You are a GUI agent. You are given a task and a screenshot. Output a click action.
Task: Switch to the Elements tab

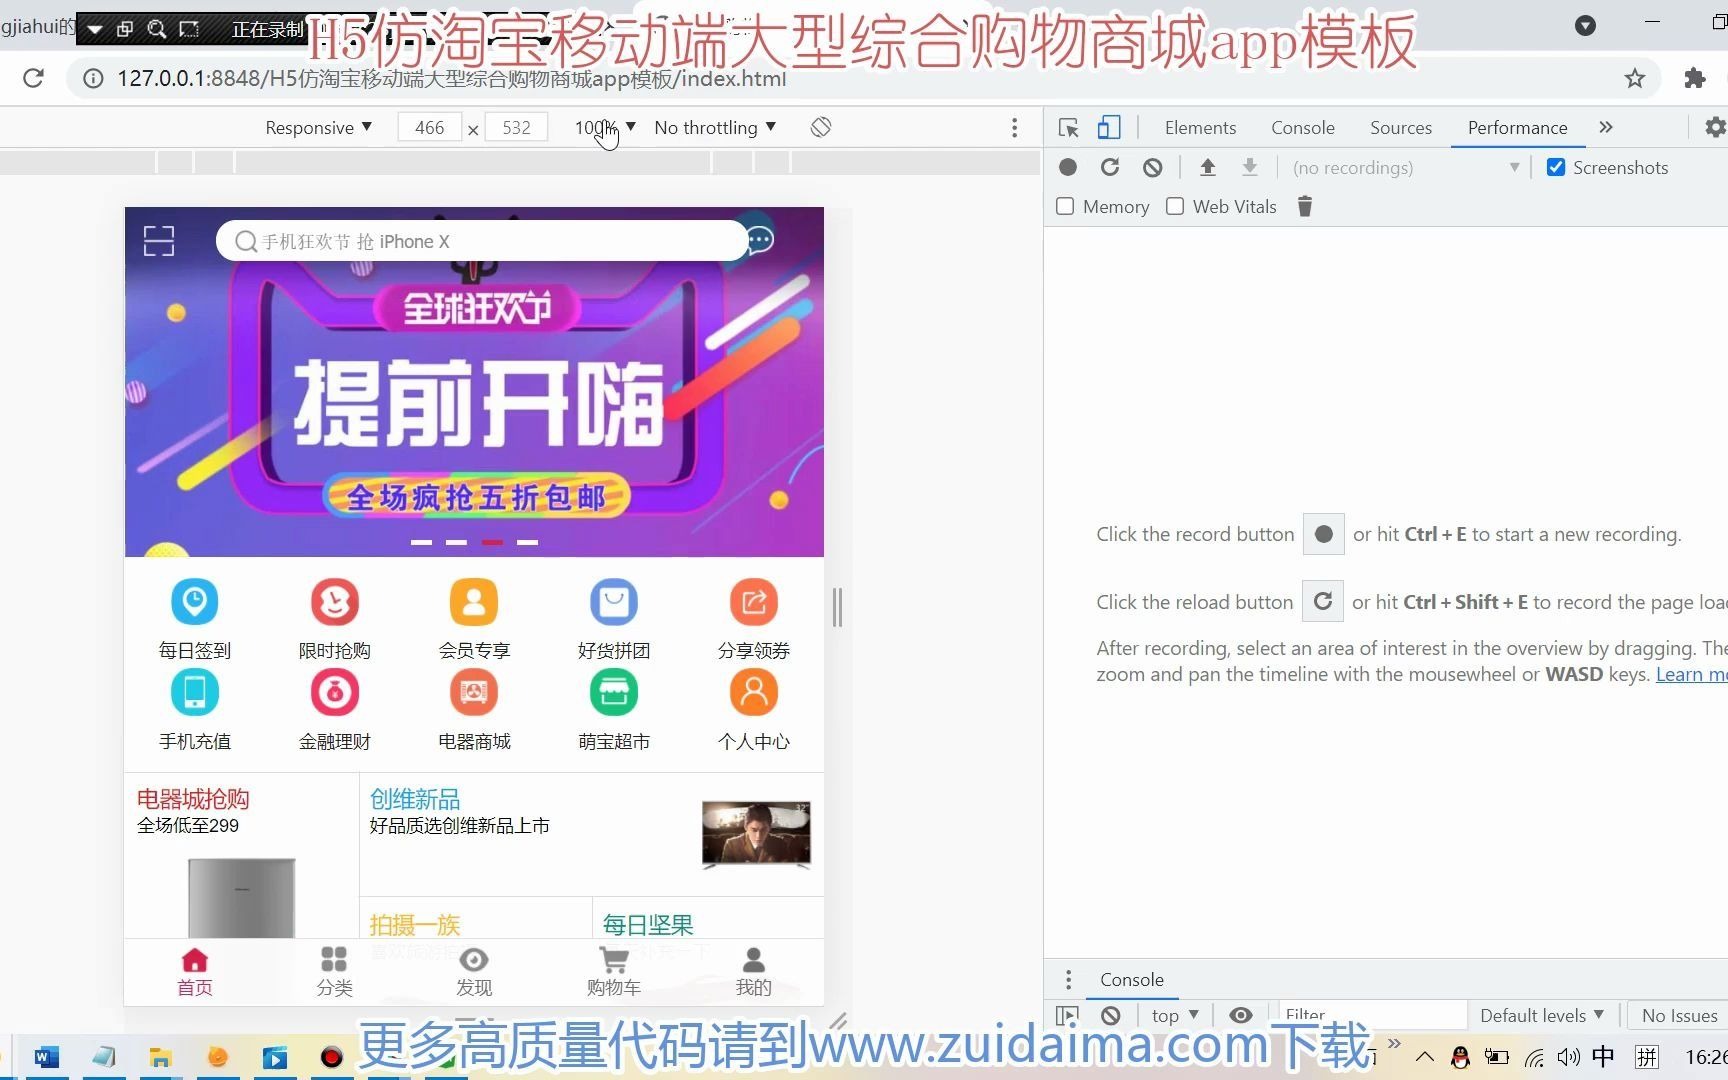point(1200,127)
